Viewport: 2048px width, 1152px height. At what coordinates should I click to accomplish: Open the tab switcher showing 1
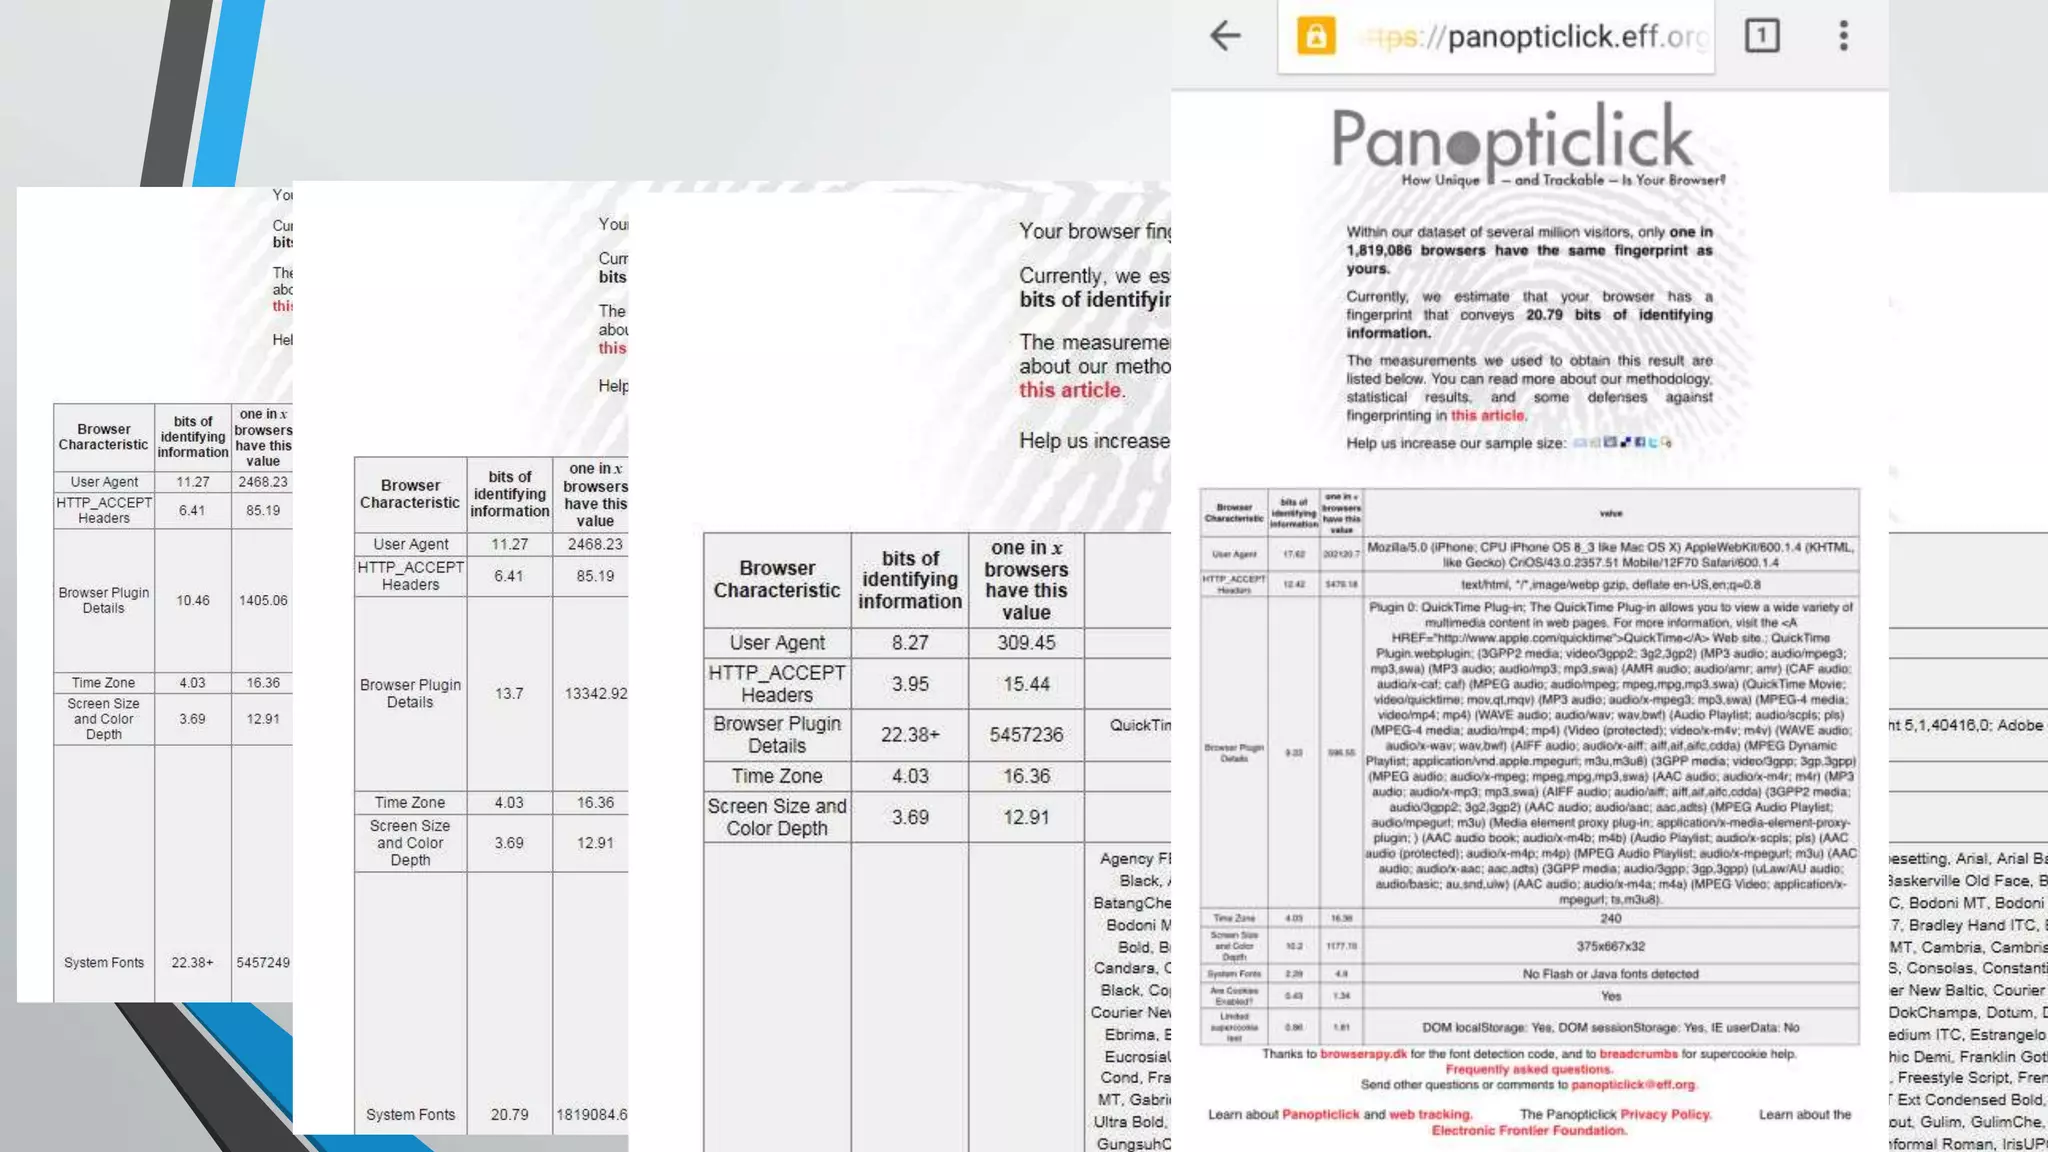click(1762, 36)
